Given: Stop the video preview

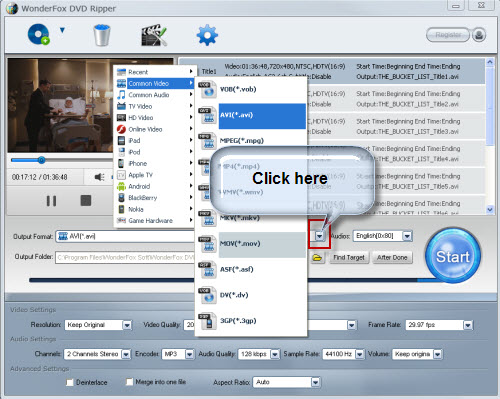Looking at the screenshot, I should pyautogui.click(x=86, y=200).
